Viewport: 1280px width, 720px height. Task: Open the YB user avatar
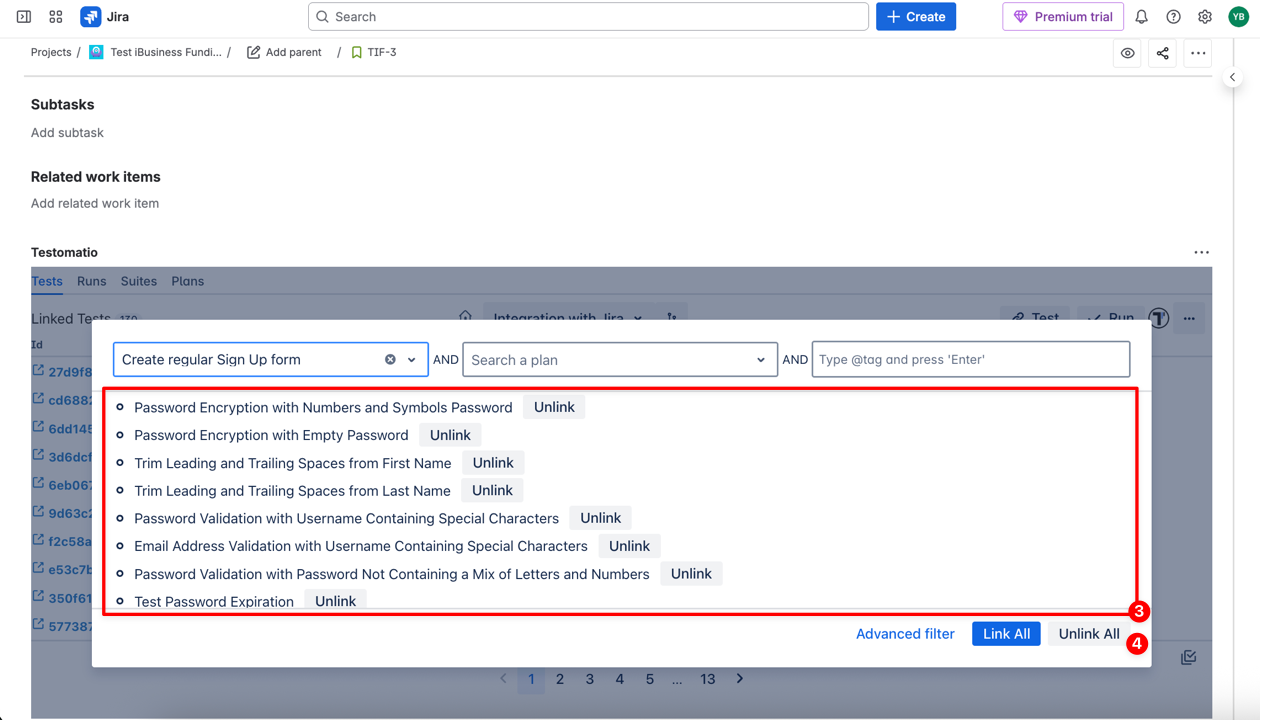point(1238,17)
